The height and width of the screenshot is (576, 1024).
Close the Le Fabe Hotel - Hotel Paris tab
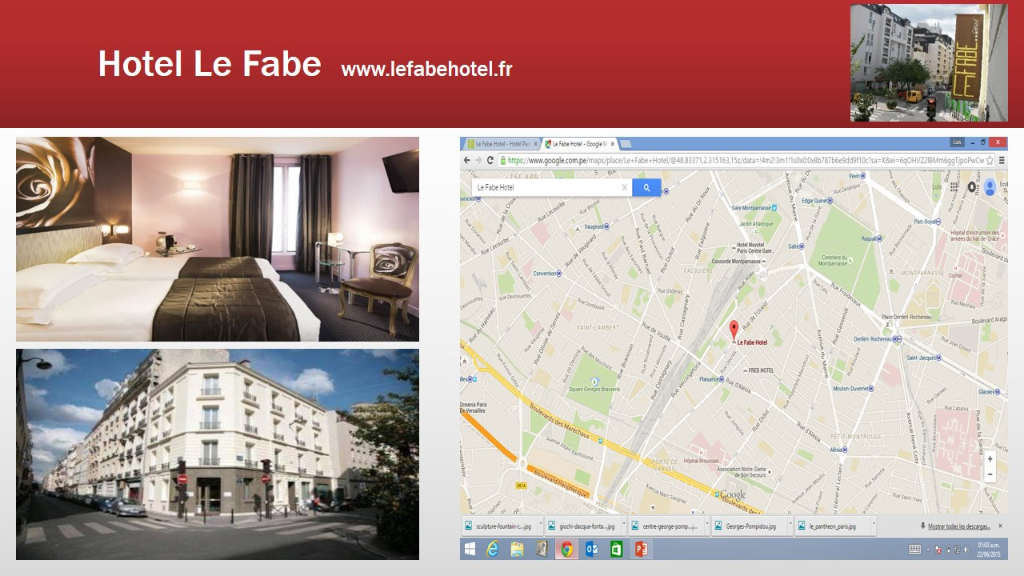click(x=536, y=144)
